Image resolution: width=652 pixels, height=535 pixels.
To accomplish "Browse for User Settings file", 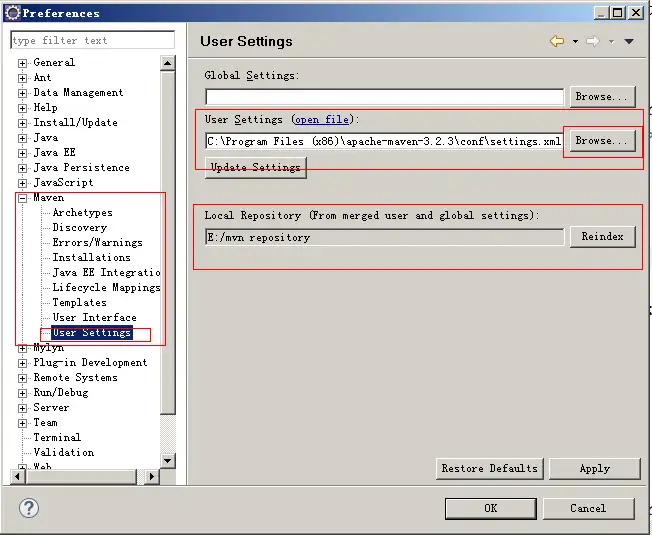I will 603,141.
